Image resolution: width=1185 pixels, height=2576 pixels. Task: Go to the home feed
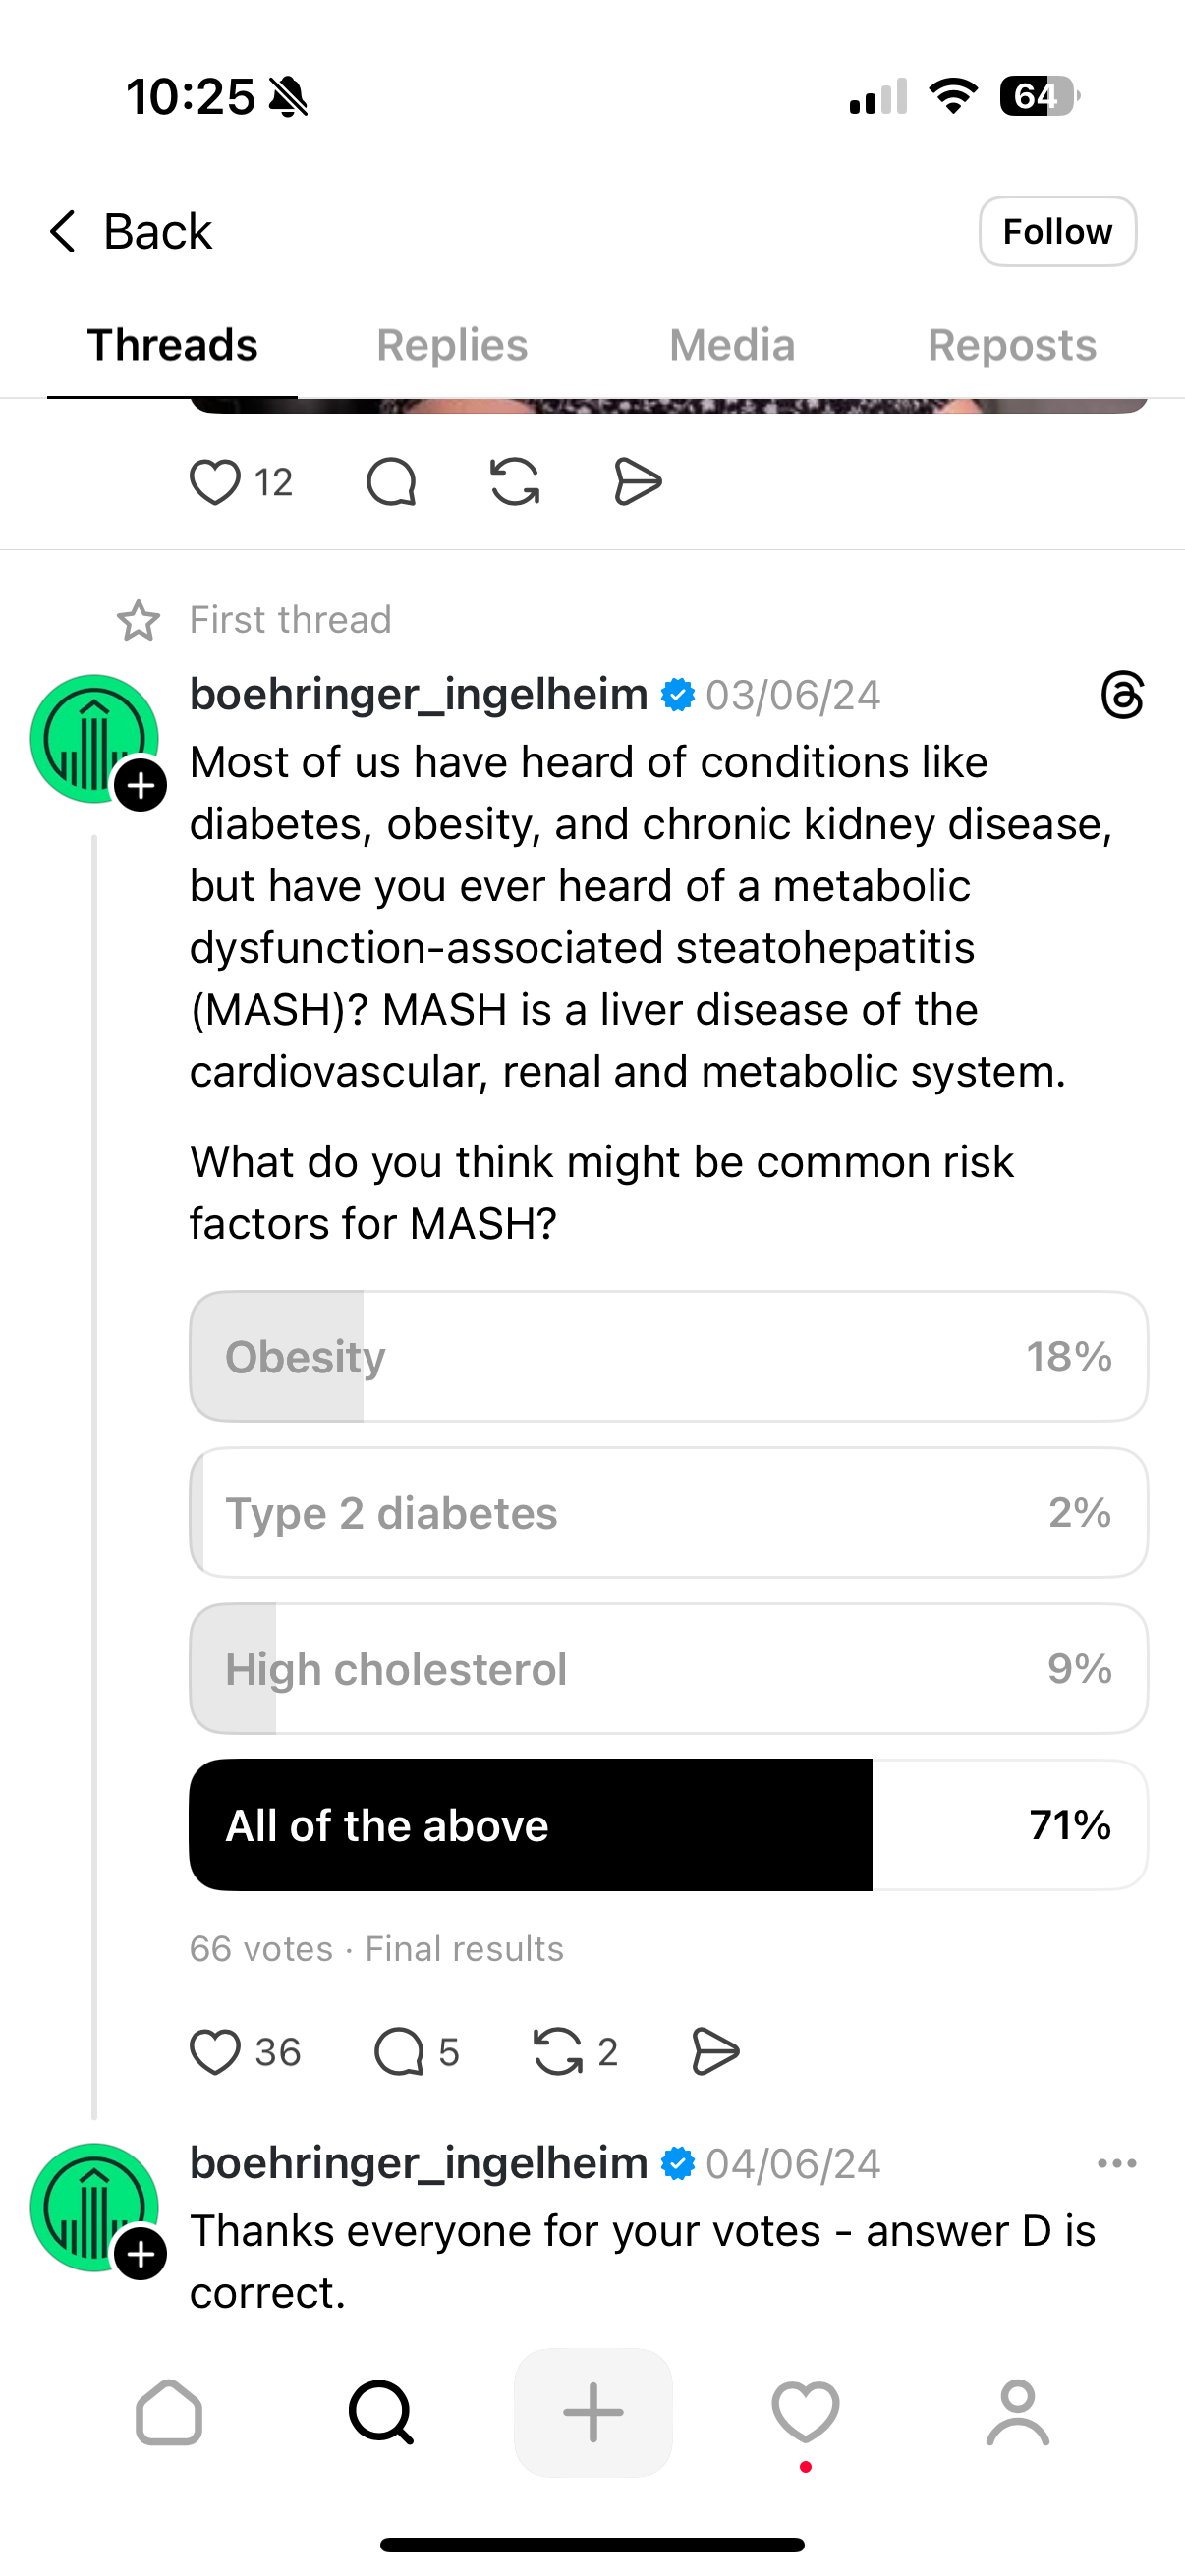pos(169,2413)
